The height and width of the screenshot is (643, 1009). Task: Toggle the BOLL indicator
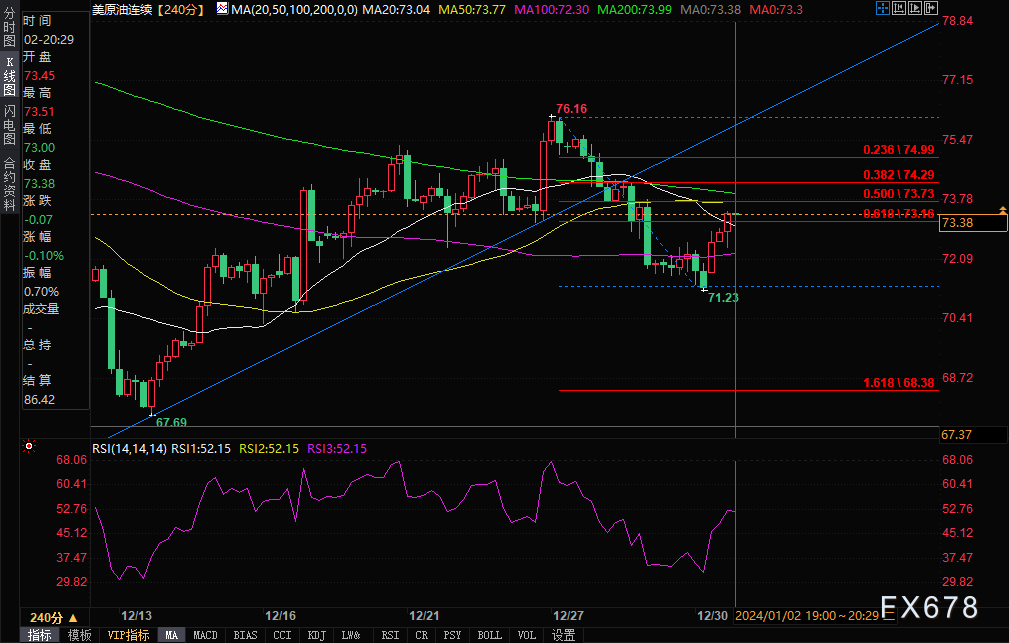[x=489, y=635]
